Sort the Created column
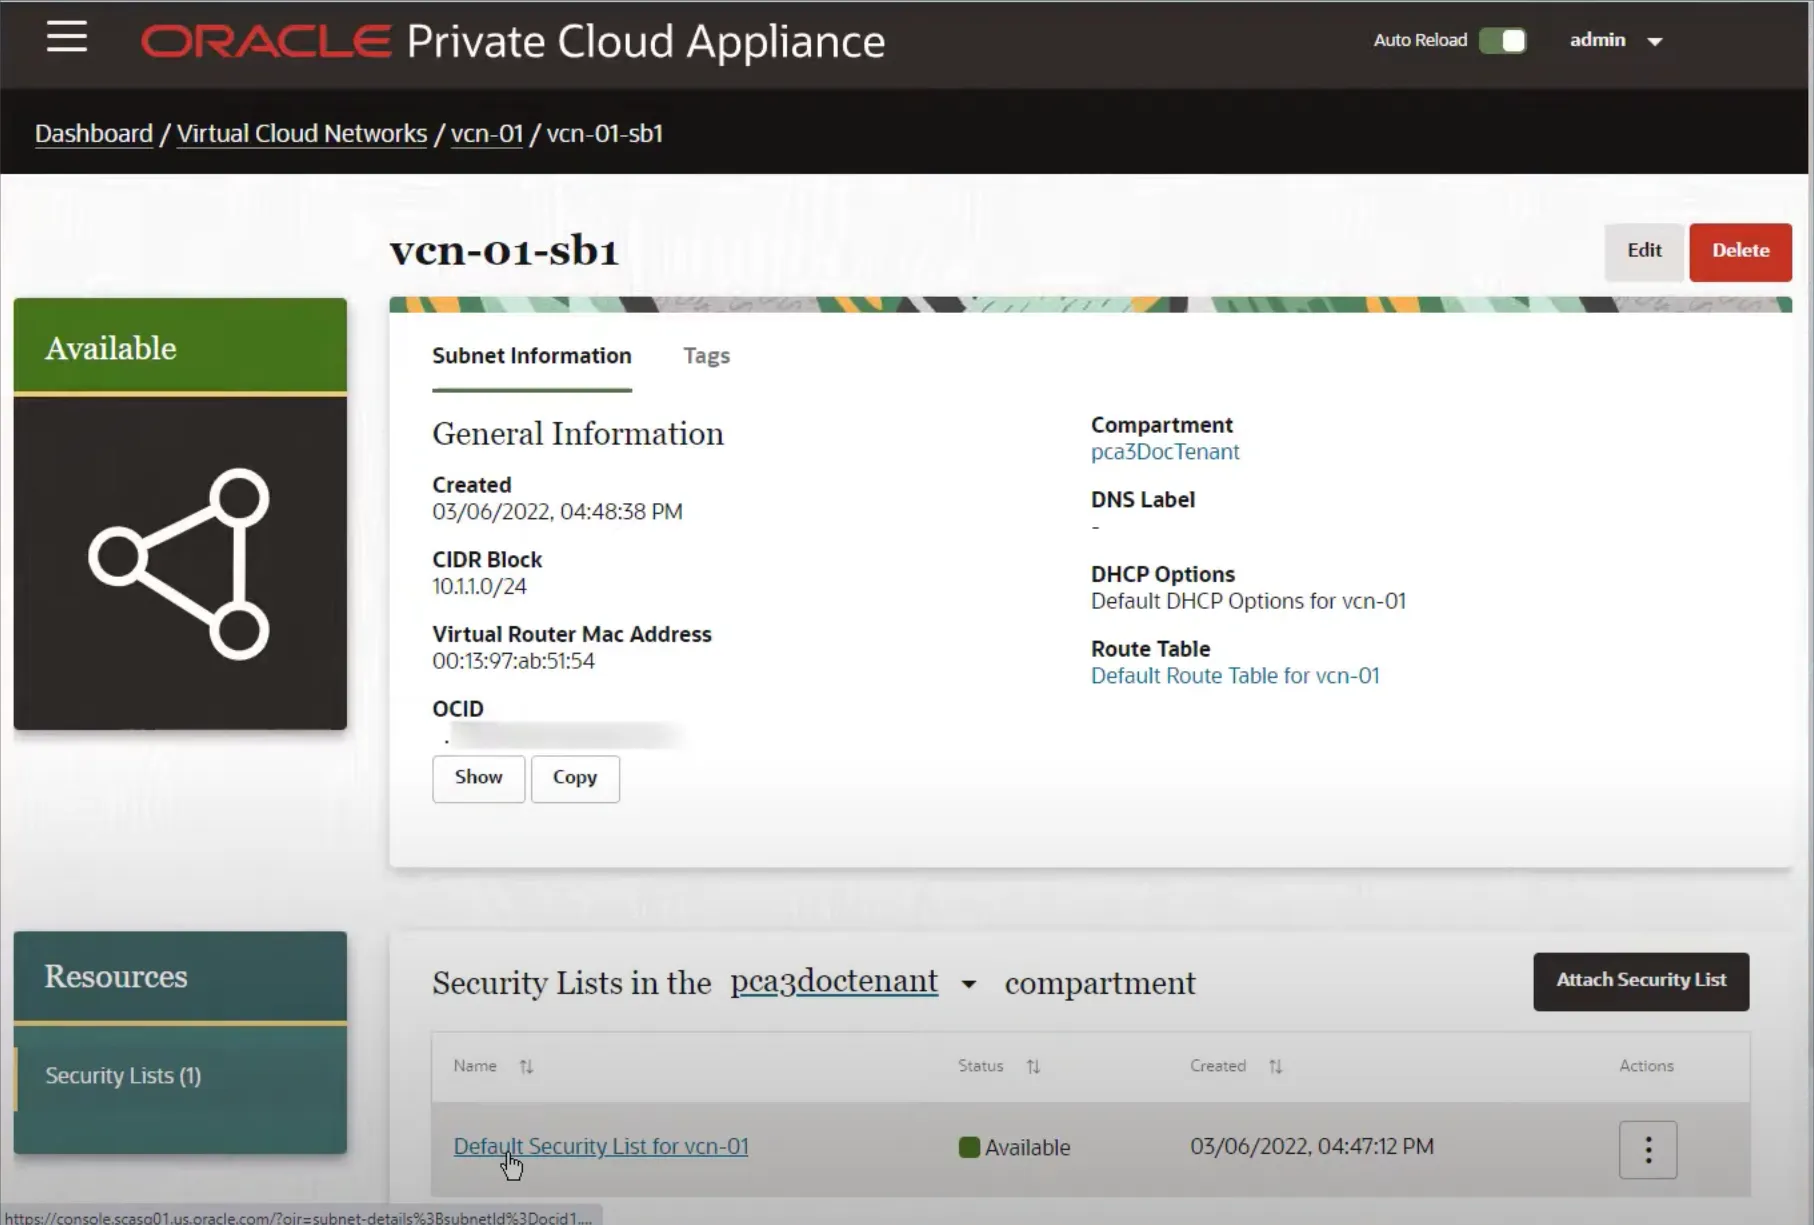1814x1225 pixels. 1276,1066
